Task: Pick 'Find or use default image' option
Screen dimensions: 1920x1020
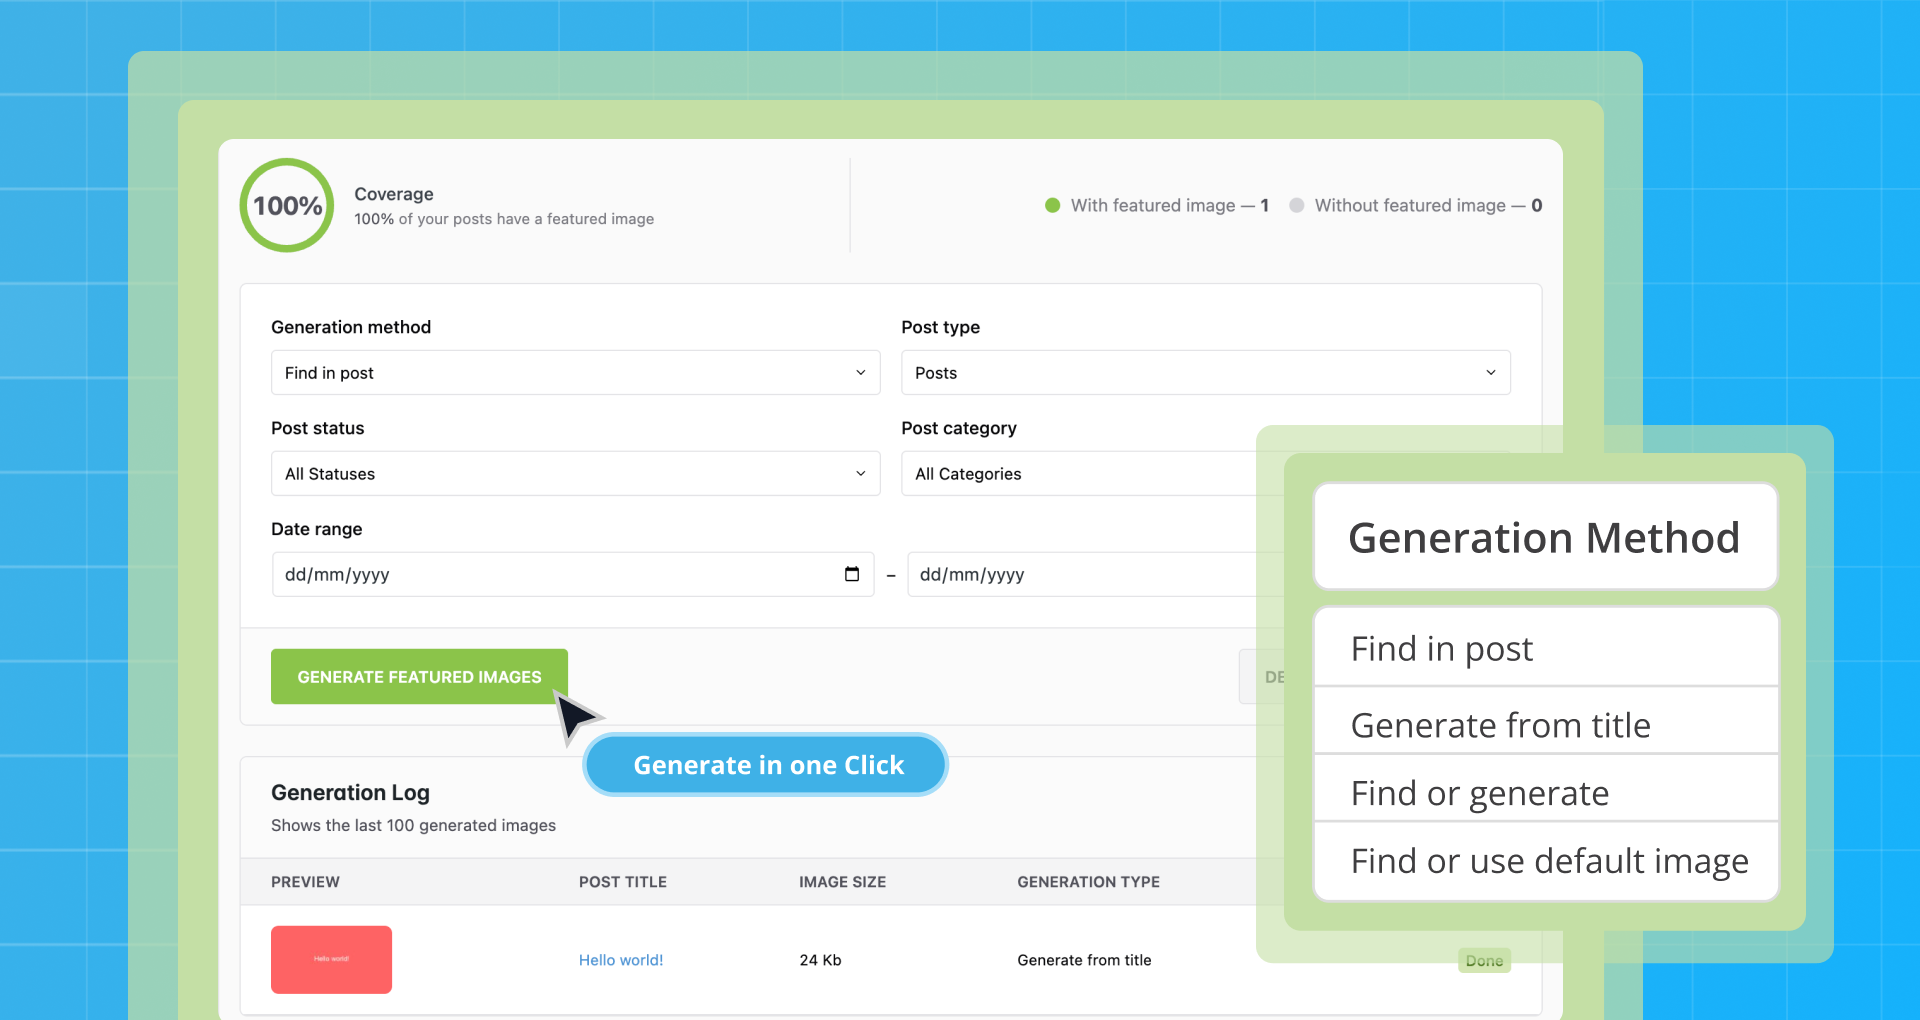Action: coord(1549,860)
